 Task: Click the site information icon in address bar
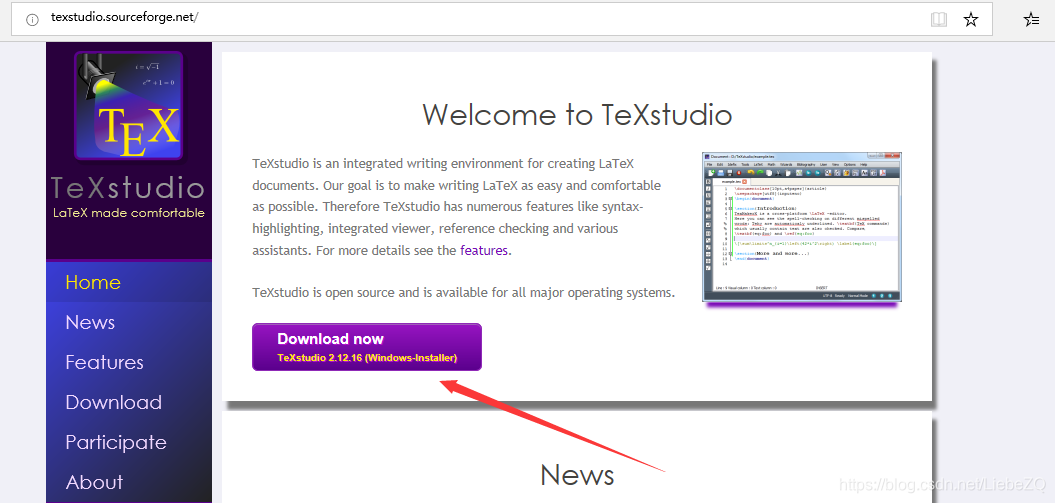(32, 20)
